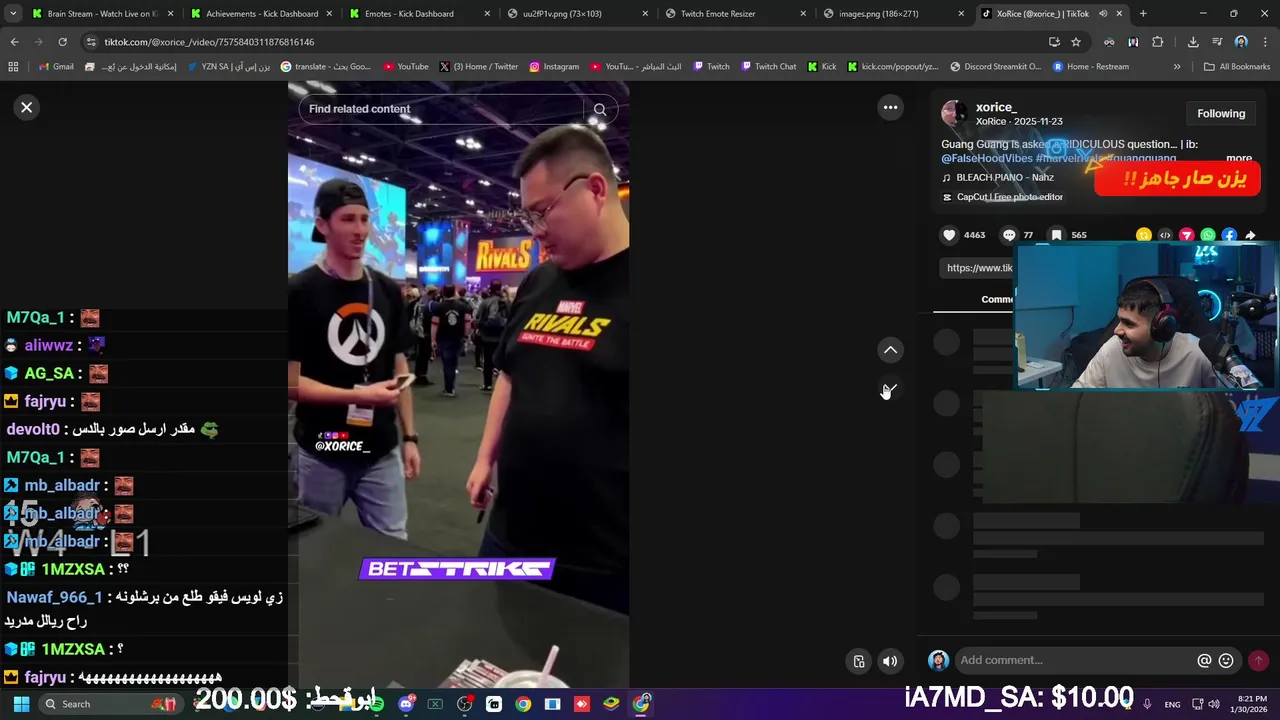Switch to images.png tab

coord(892,14)
